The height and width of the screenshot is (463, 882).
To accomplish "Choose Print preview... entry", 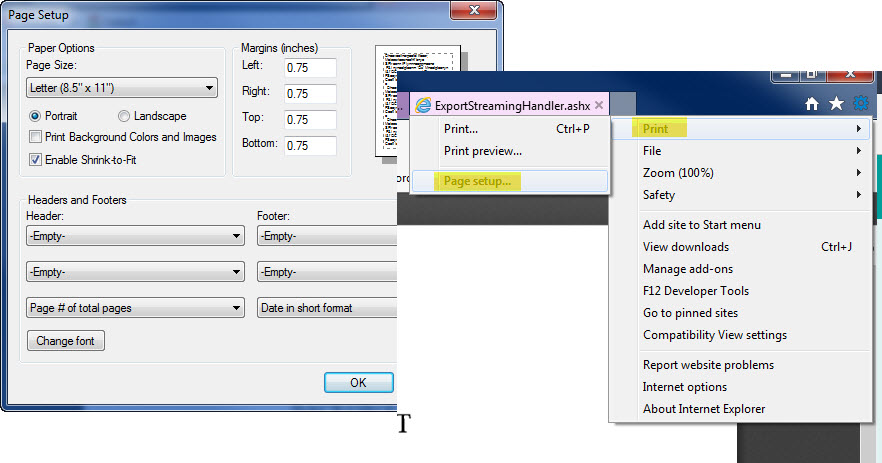I will (x=510, y=151).
